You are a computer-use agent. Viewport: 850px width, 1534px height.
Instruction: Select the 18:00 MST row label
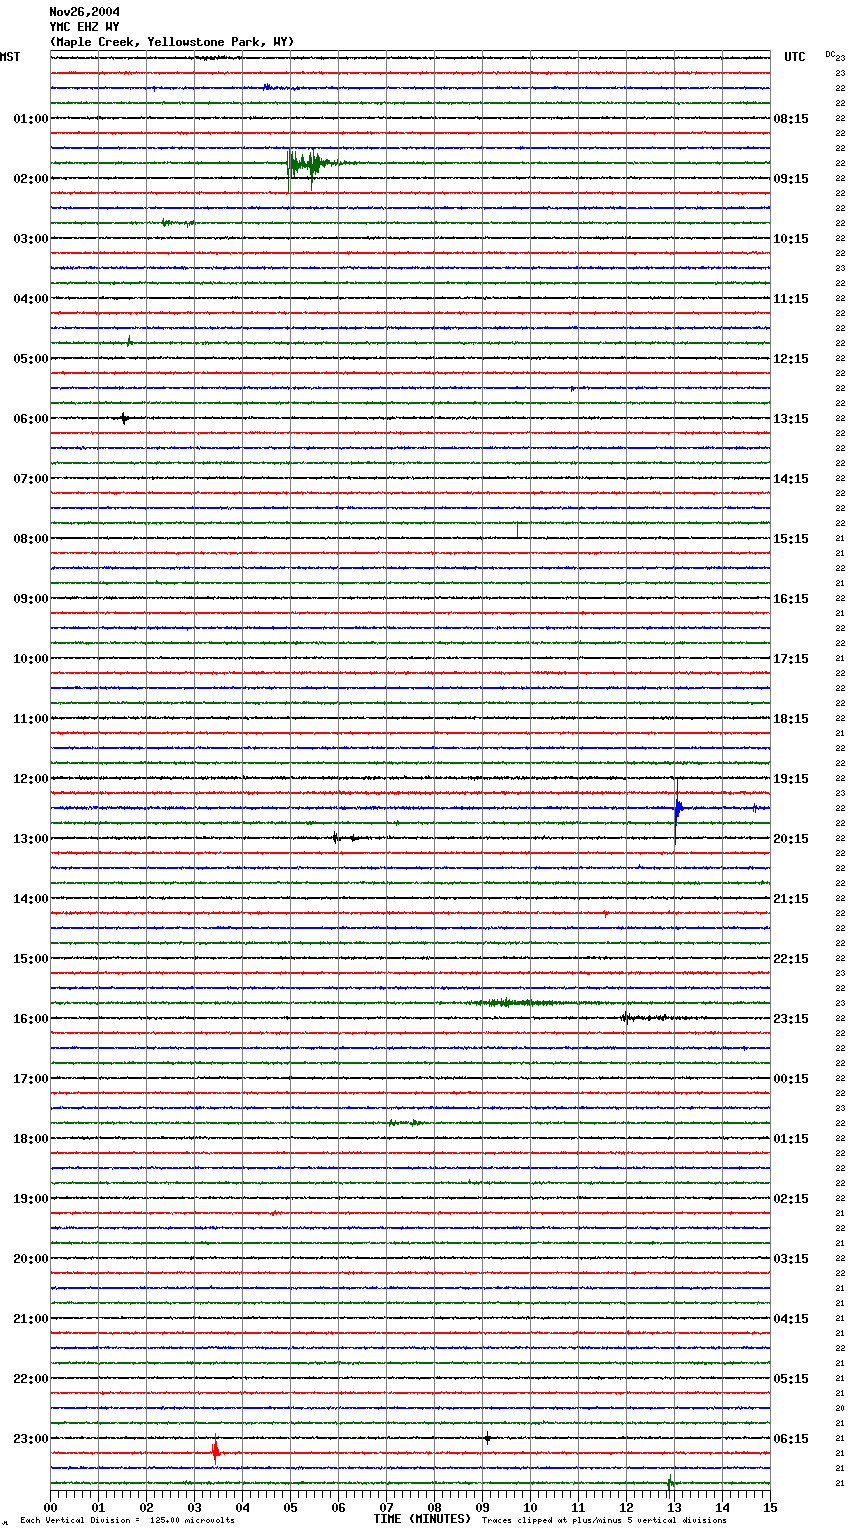point(31,1139)
